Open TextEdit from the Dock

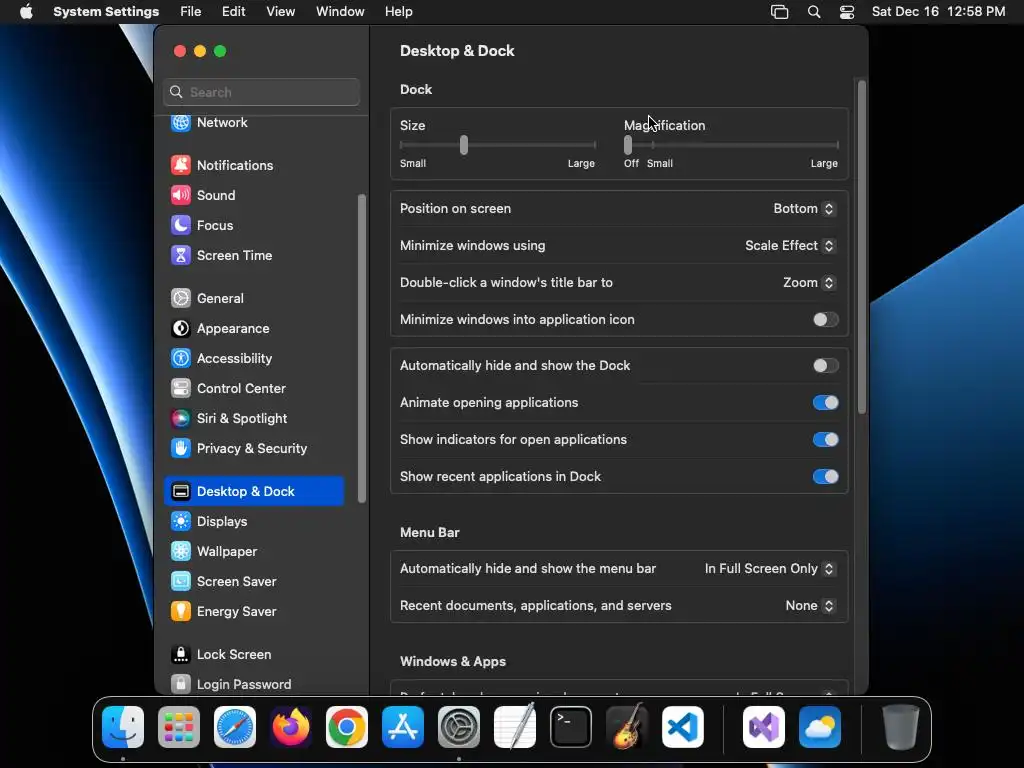pyautogui.click(x=515, y=726)
